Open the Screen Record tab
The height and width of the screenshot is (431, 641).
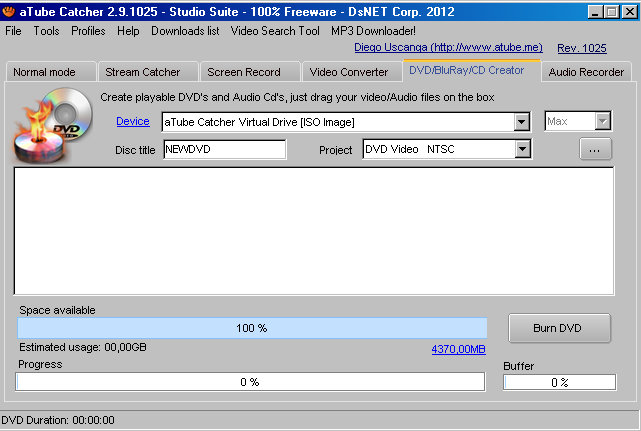244,72
